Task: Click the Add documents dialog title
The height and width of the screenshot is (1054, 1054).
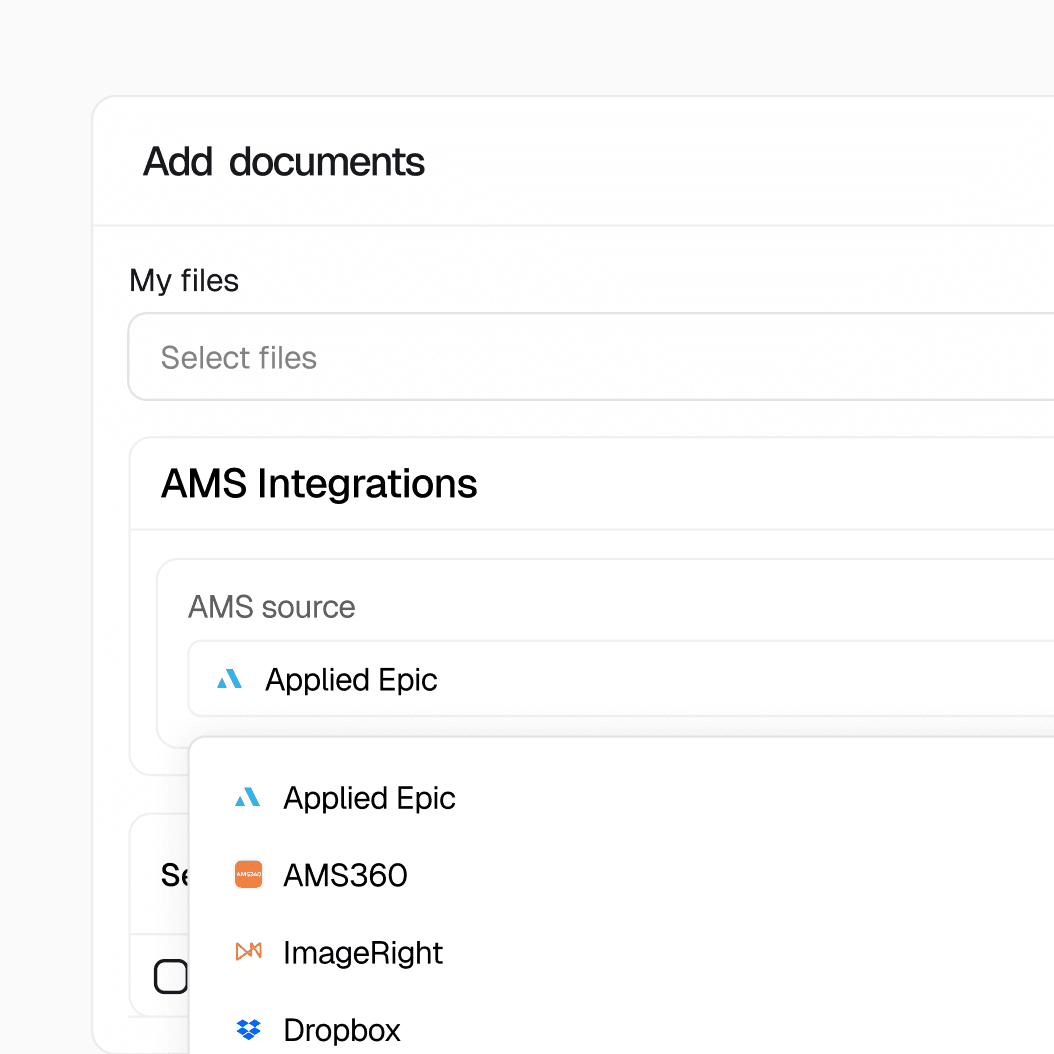Action: 284,162
